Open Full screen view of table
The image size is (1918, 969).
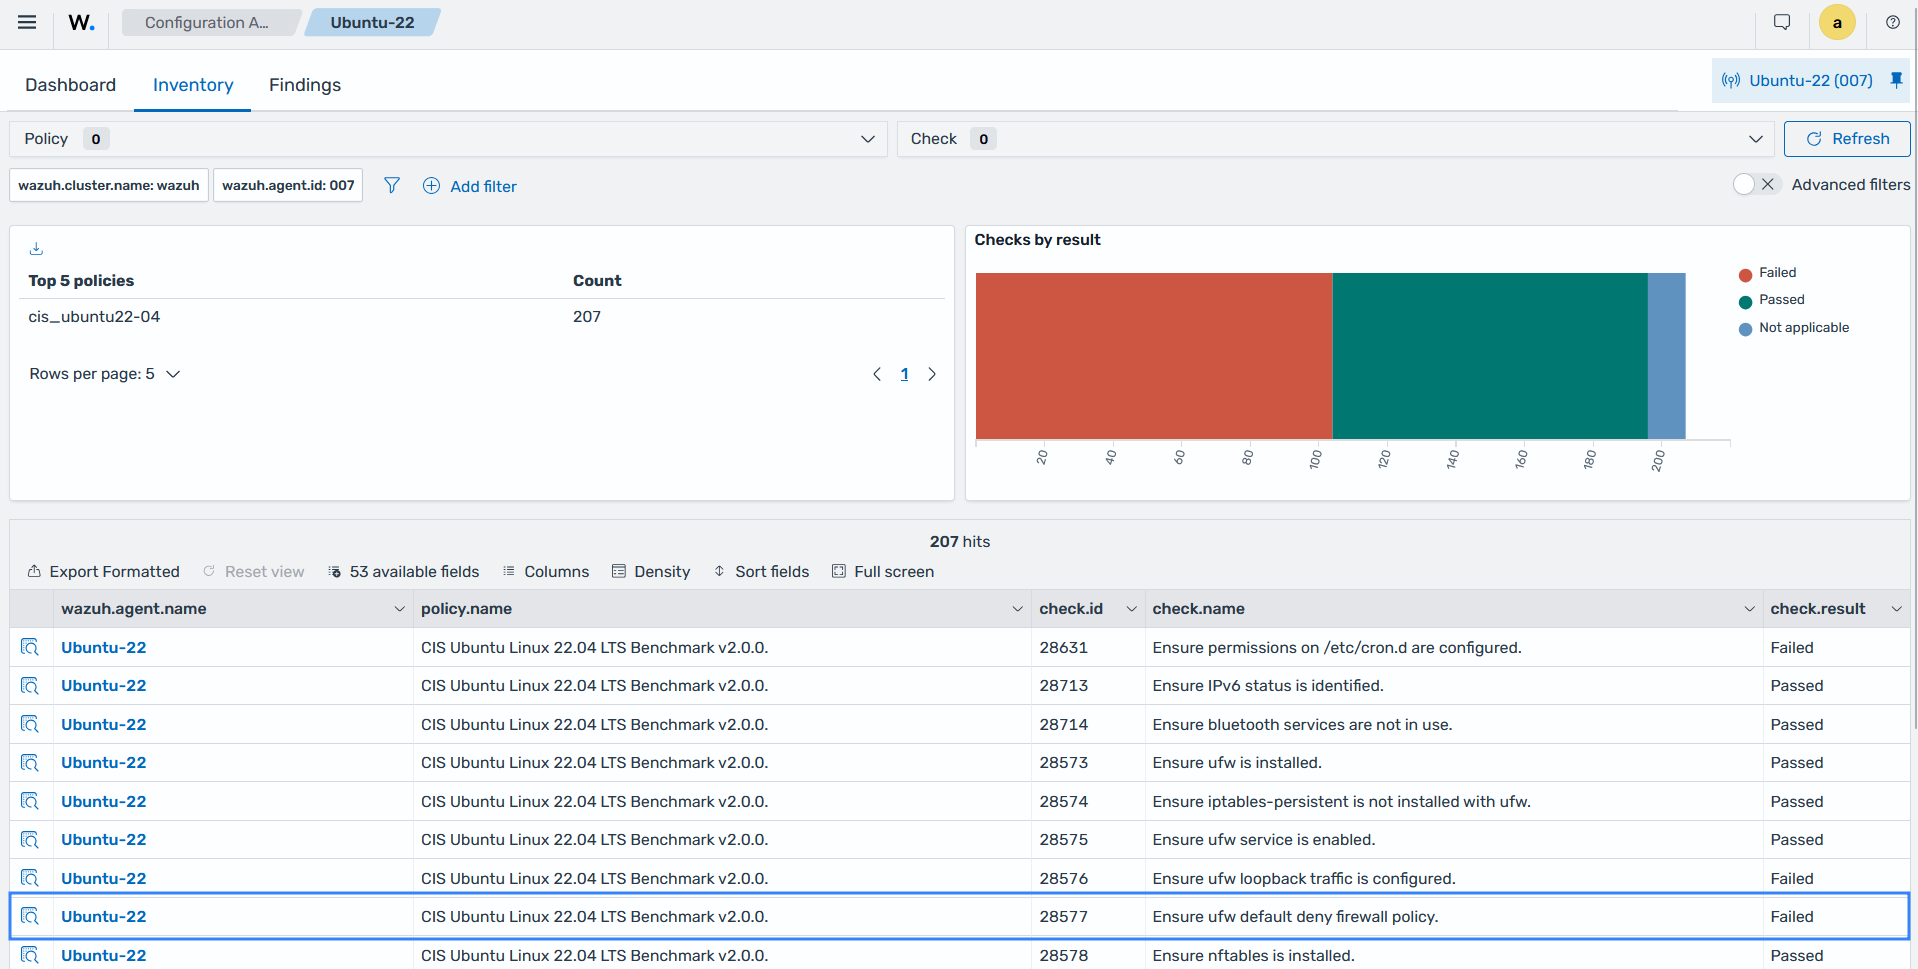pyautogui.click(x=883, y=571)
